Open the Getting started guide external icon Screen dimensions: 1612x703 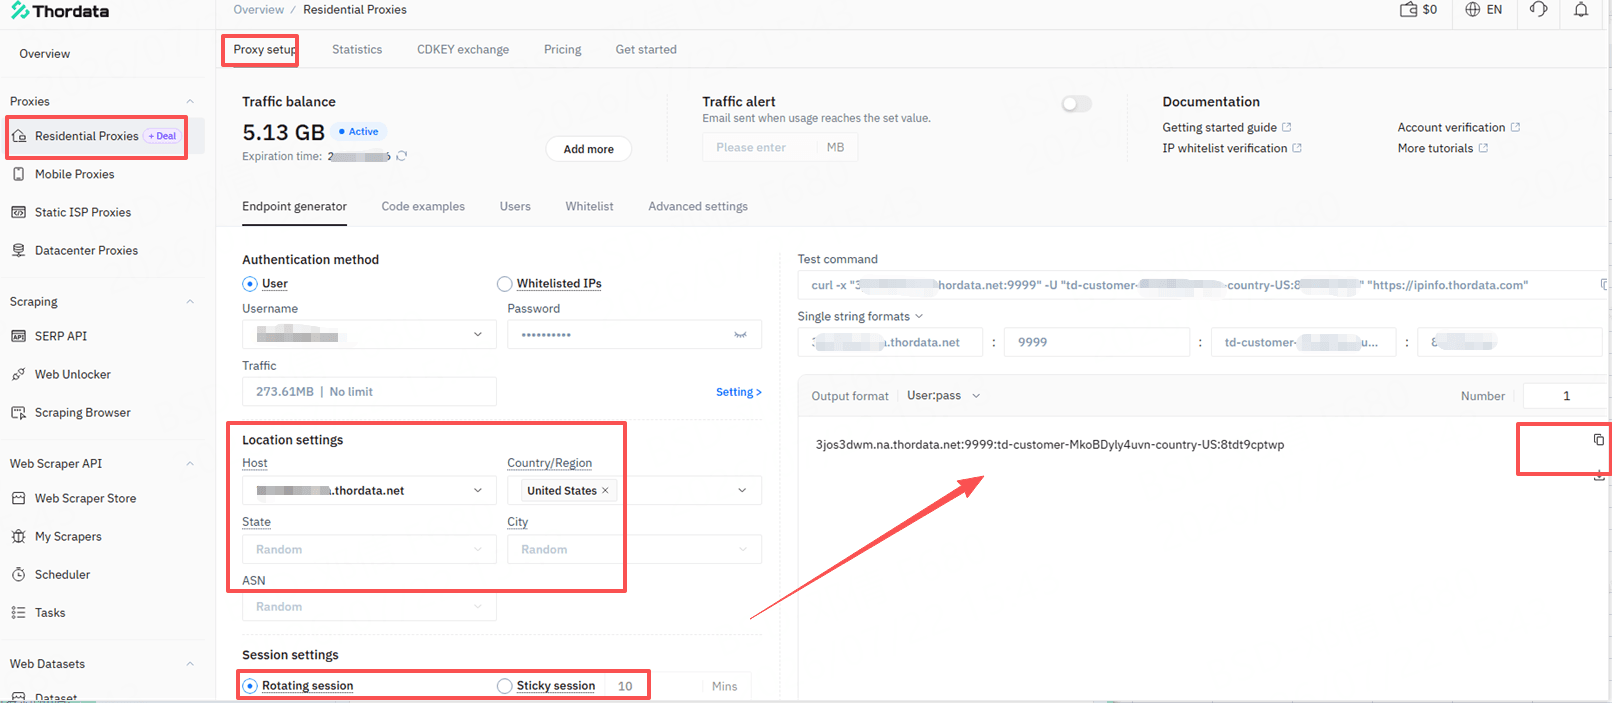coord(1287,127)
